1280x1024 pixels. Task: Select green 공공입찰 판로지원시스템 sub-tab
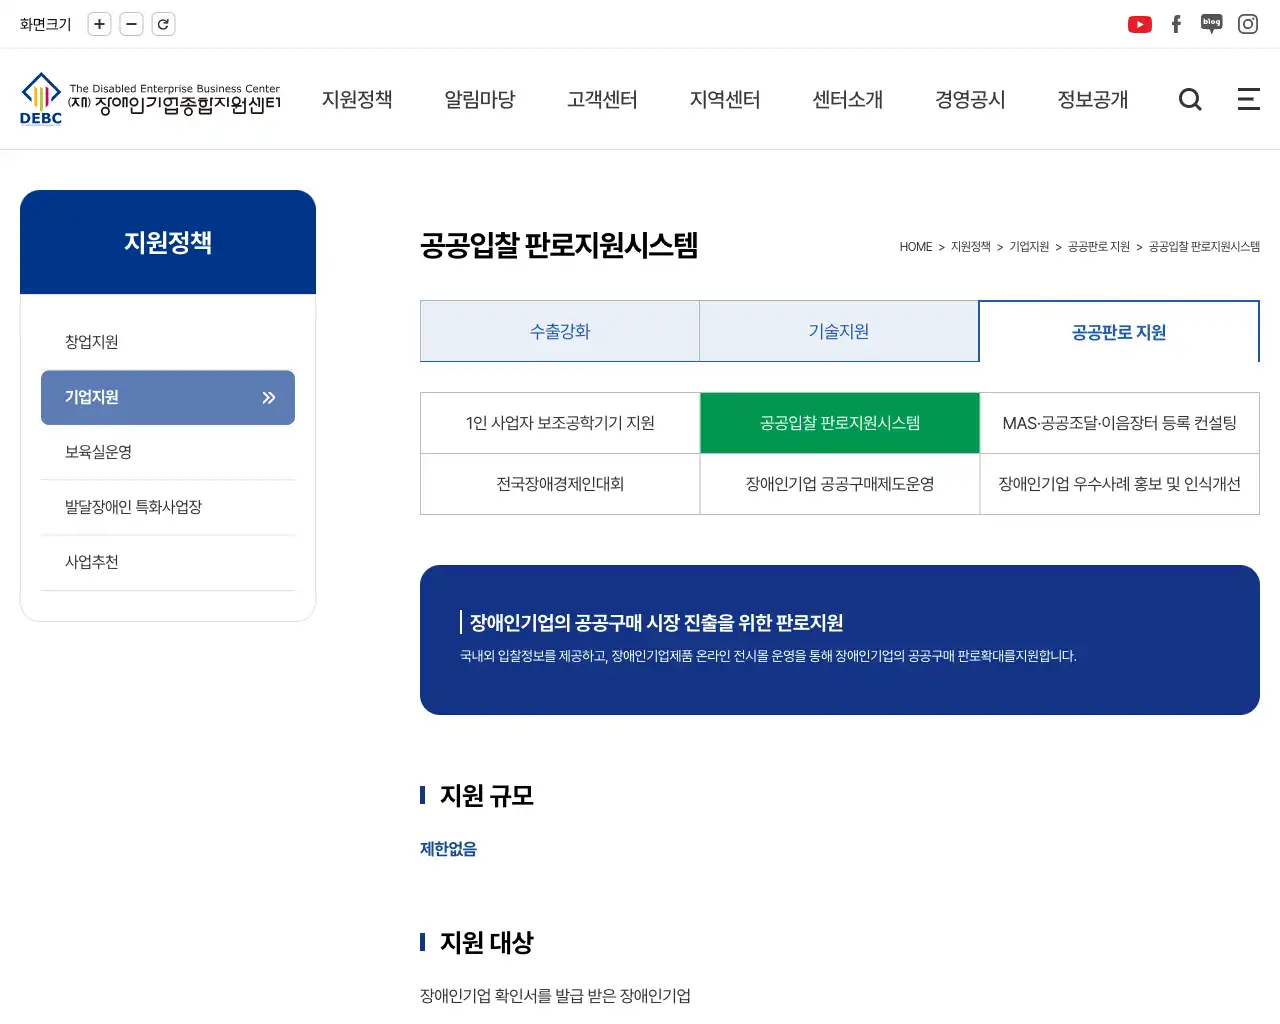(840, 423)
